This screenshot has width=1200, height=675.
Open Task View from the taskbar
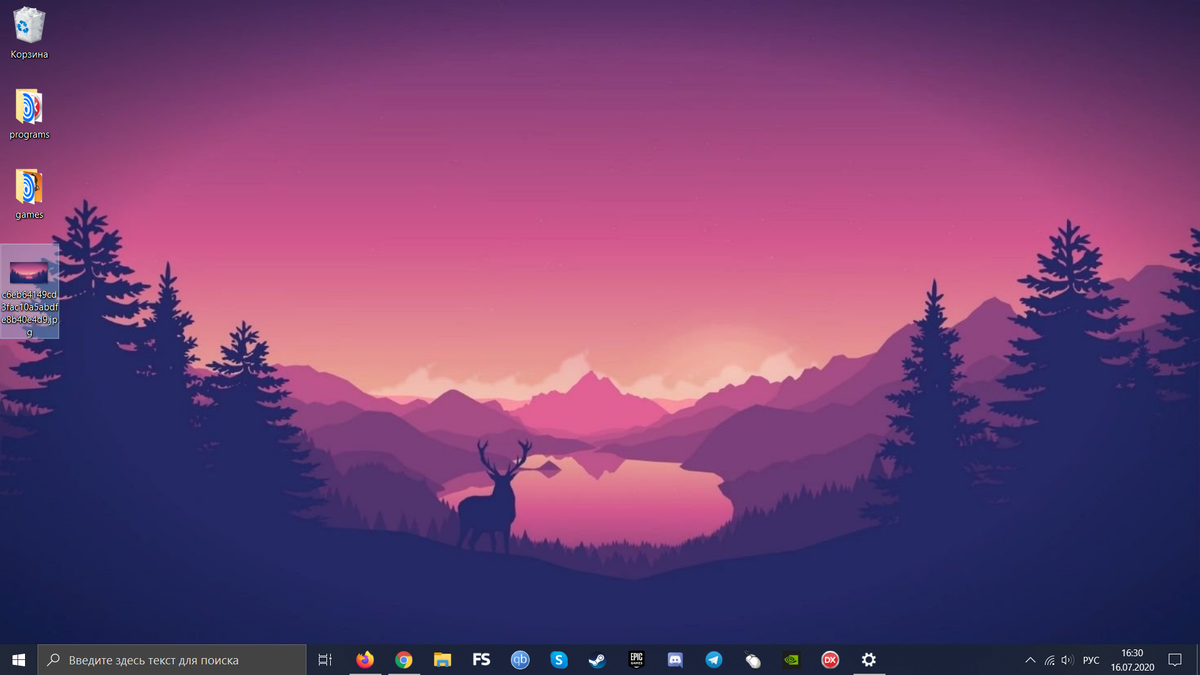pos(325,660)
